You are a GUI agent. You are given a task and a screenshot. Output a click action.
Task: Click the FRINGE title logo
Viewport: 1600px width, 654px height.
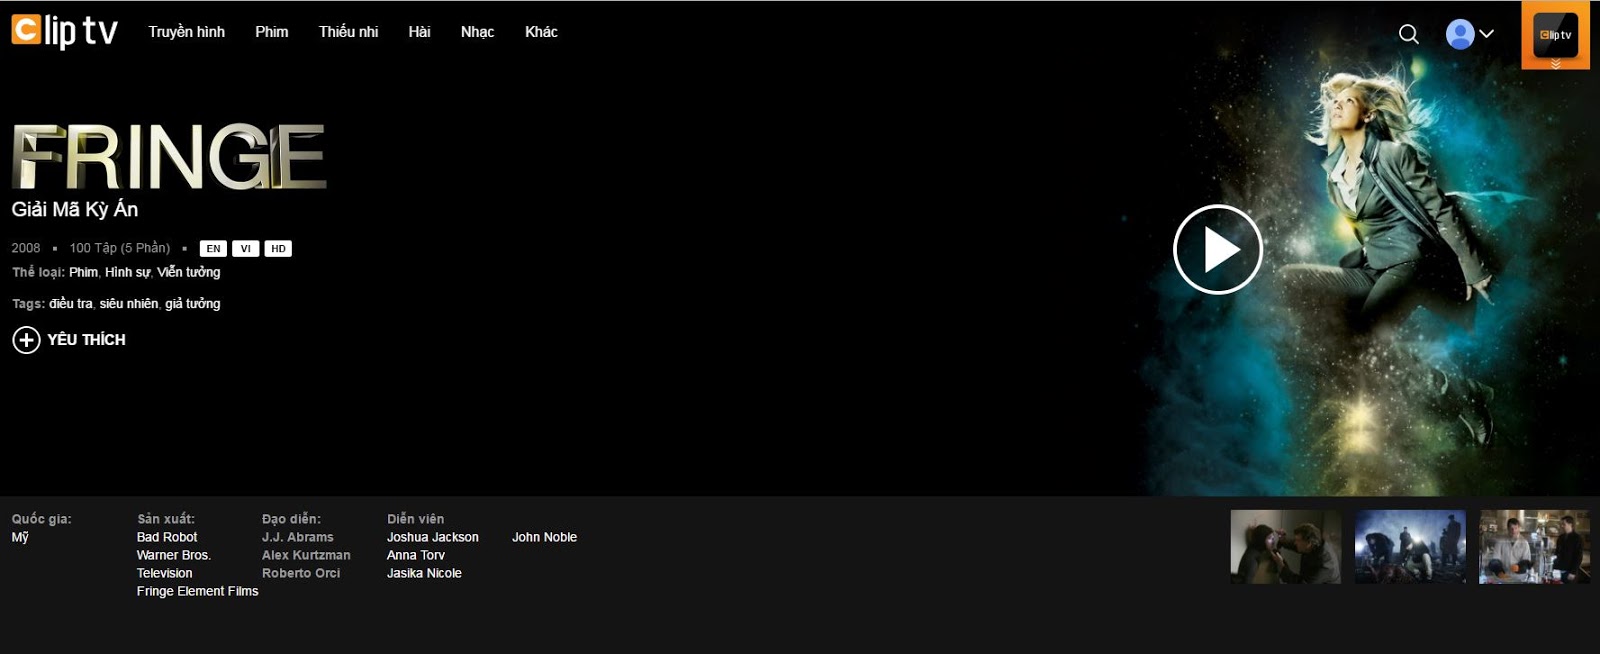169,156
